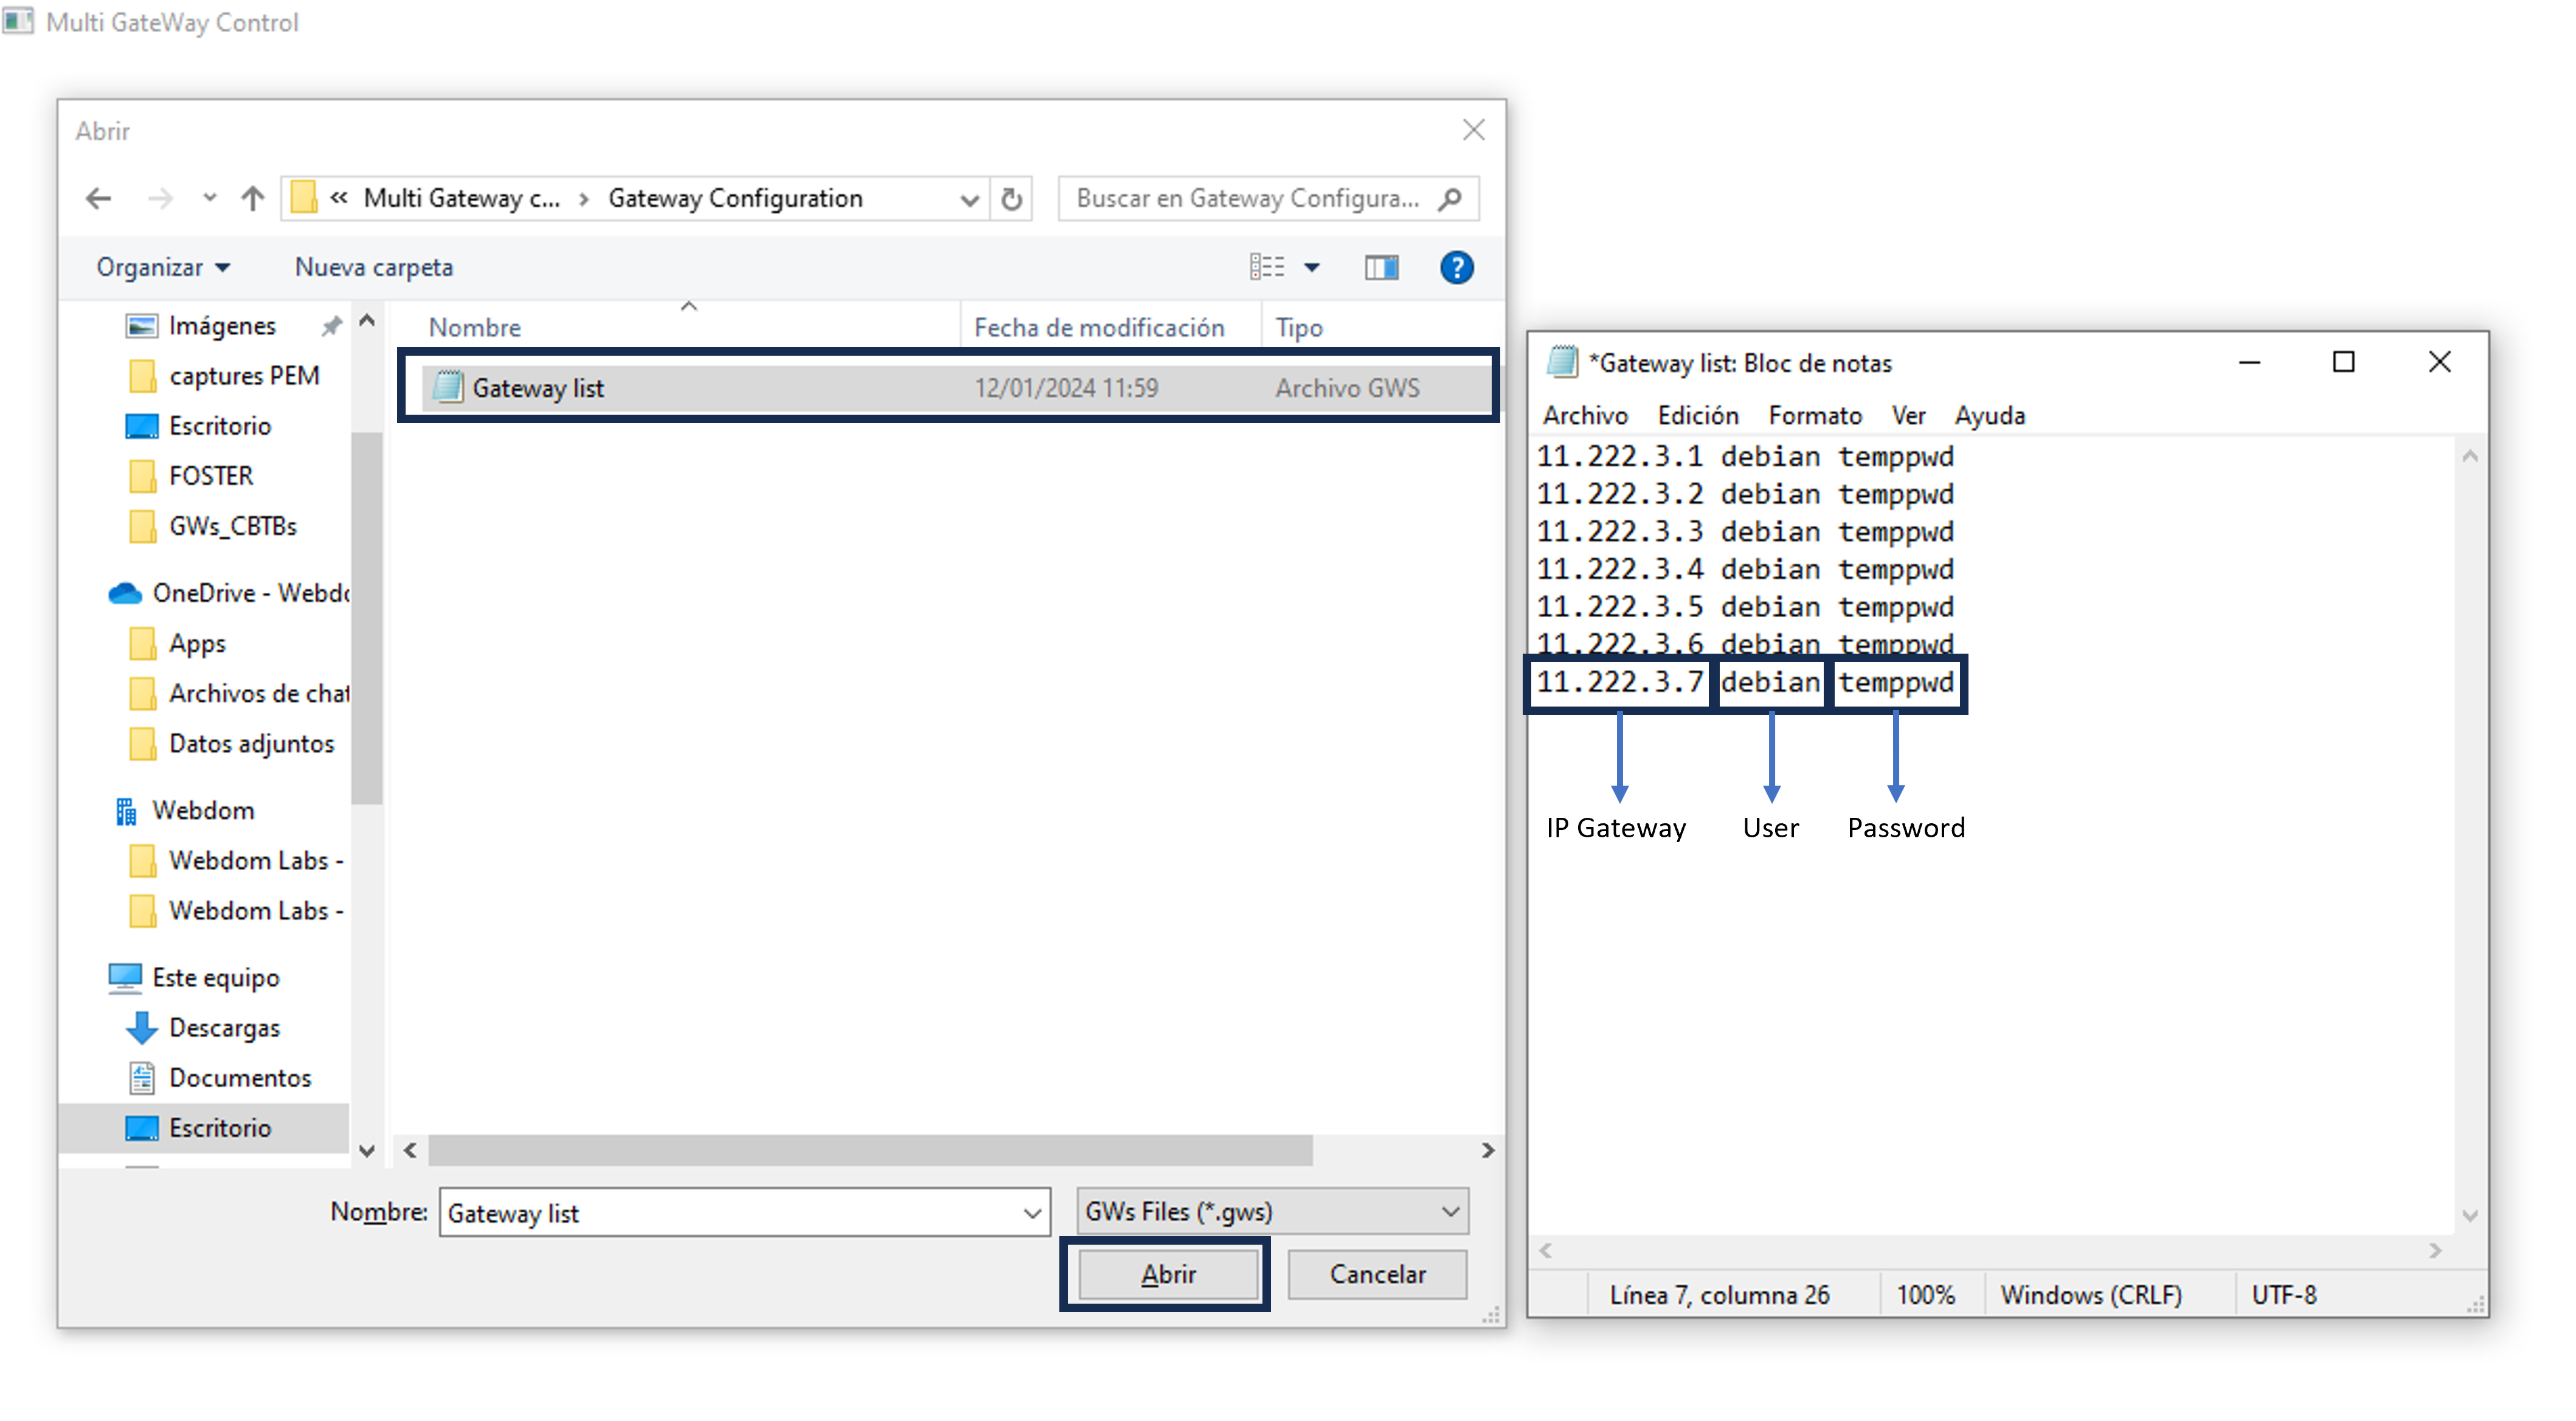Click the Help question mark icon
The width and height of the screenshot is (2576, 1421).
click(x=1457, y=267)
